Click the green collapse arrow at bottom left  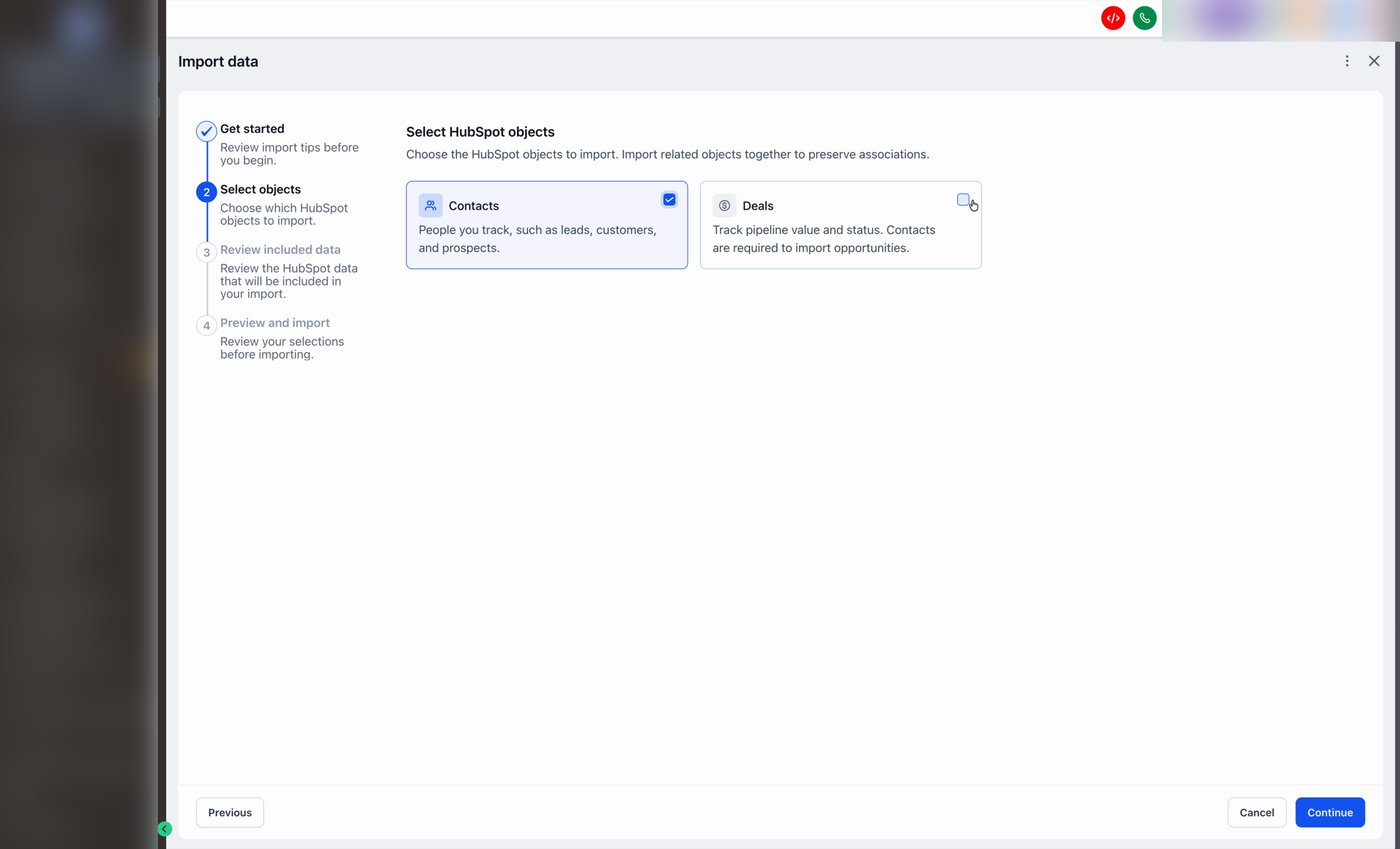165,829
